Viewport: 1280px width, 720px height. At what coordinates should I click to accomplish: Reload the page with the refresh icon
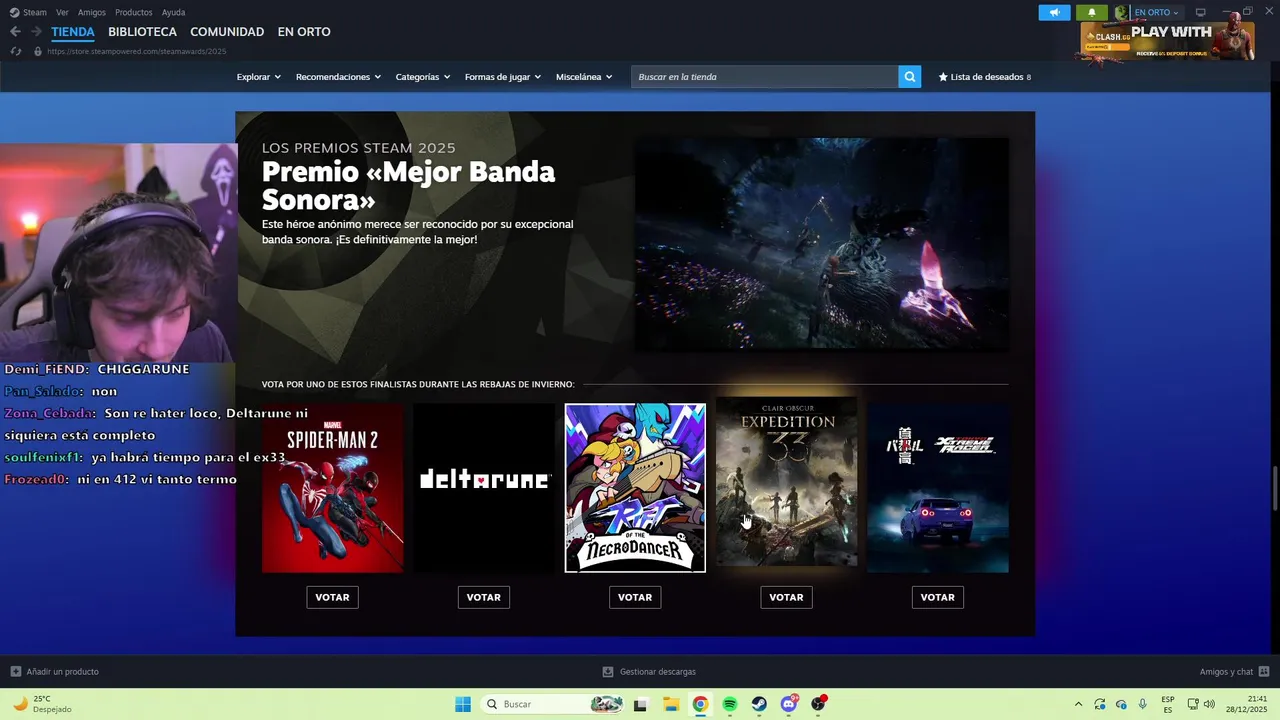(x=15, y=51)
